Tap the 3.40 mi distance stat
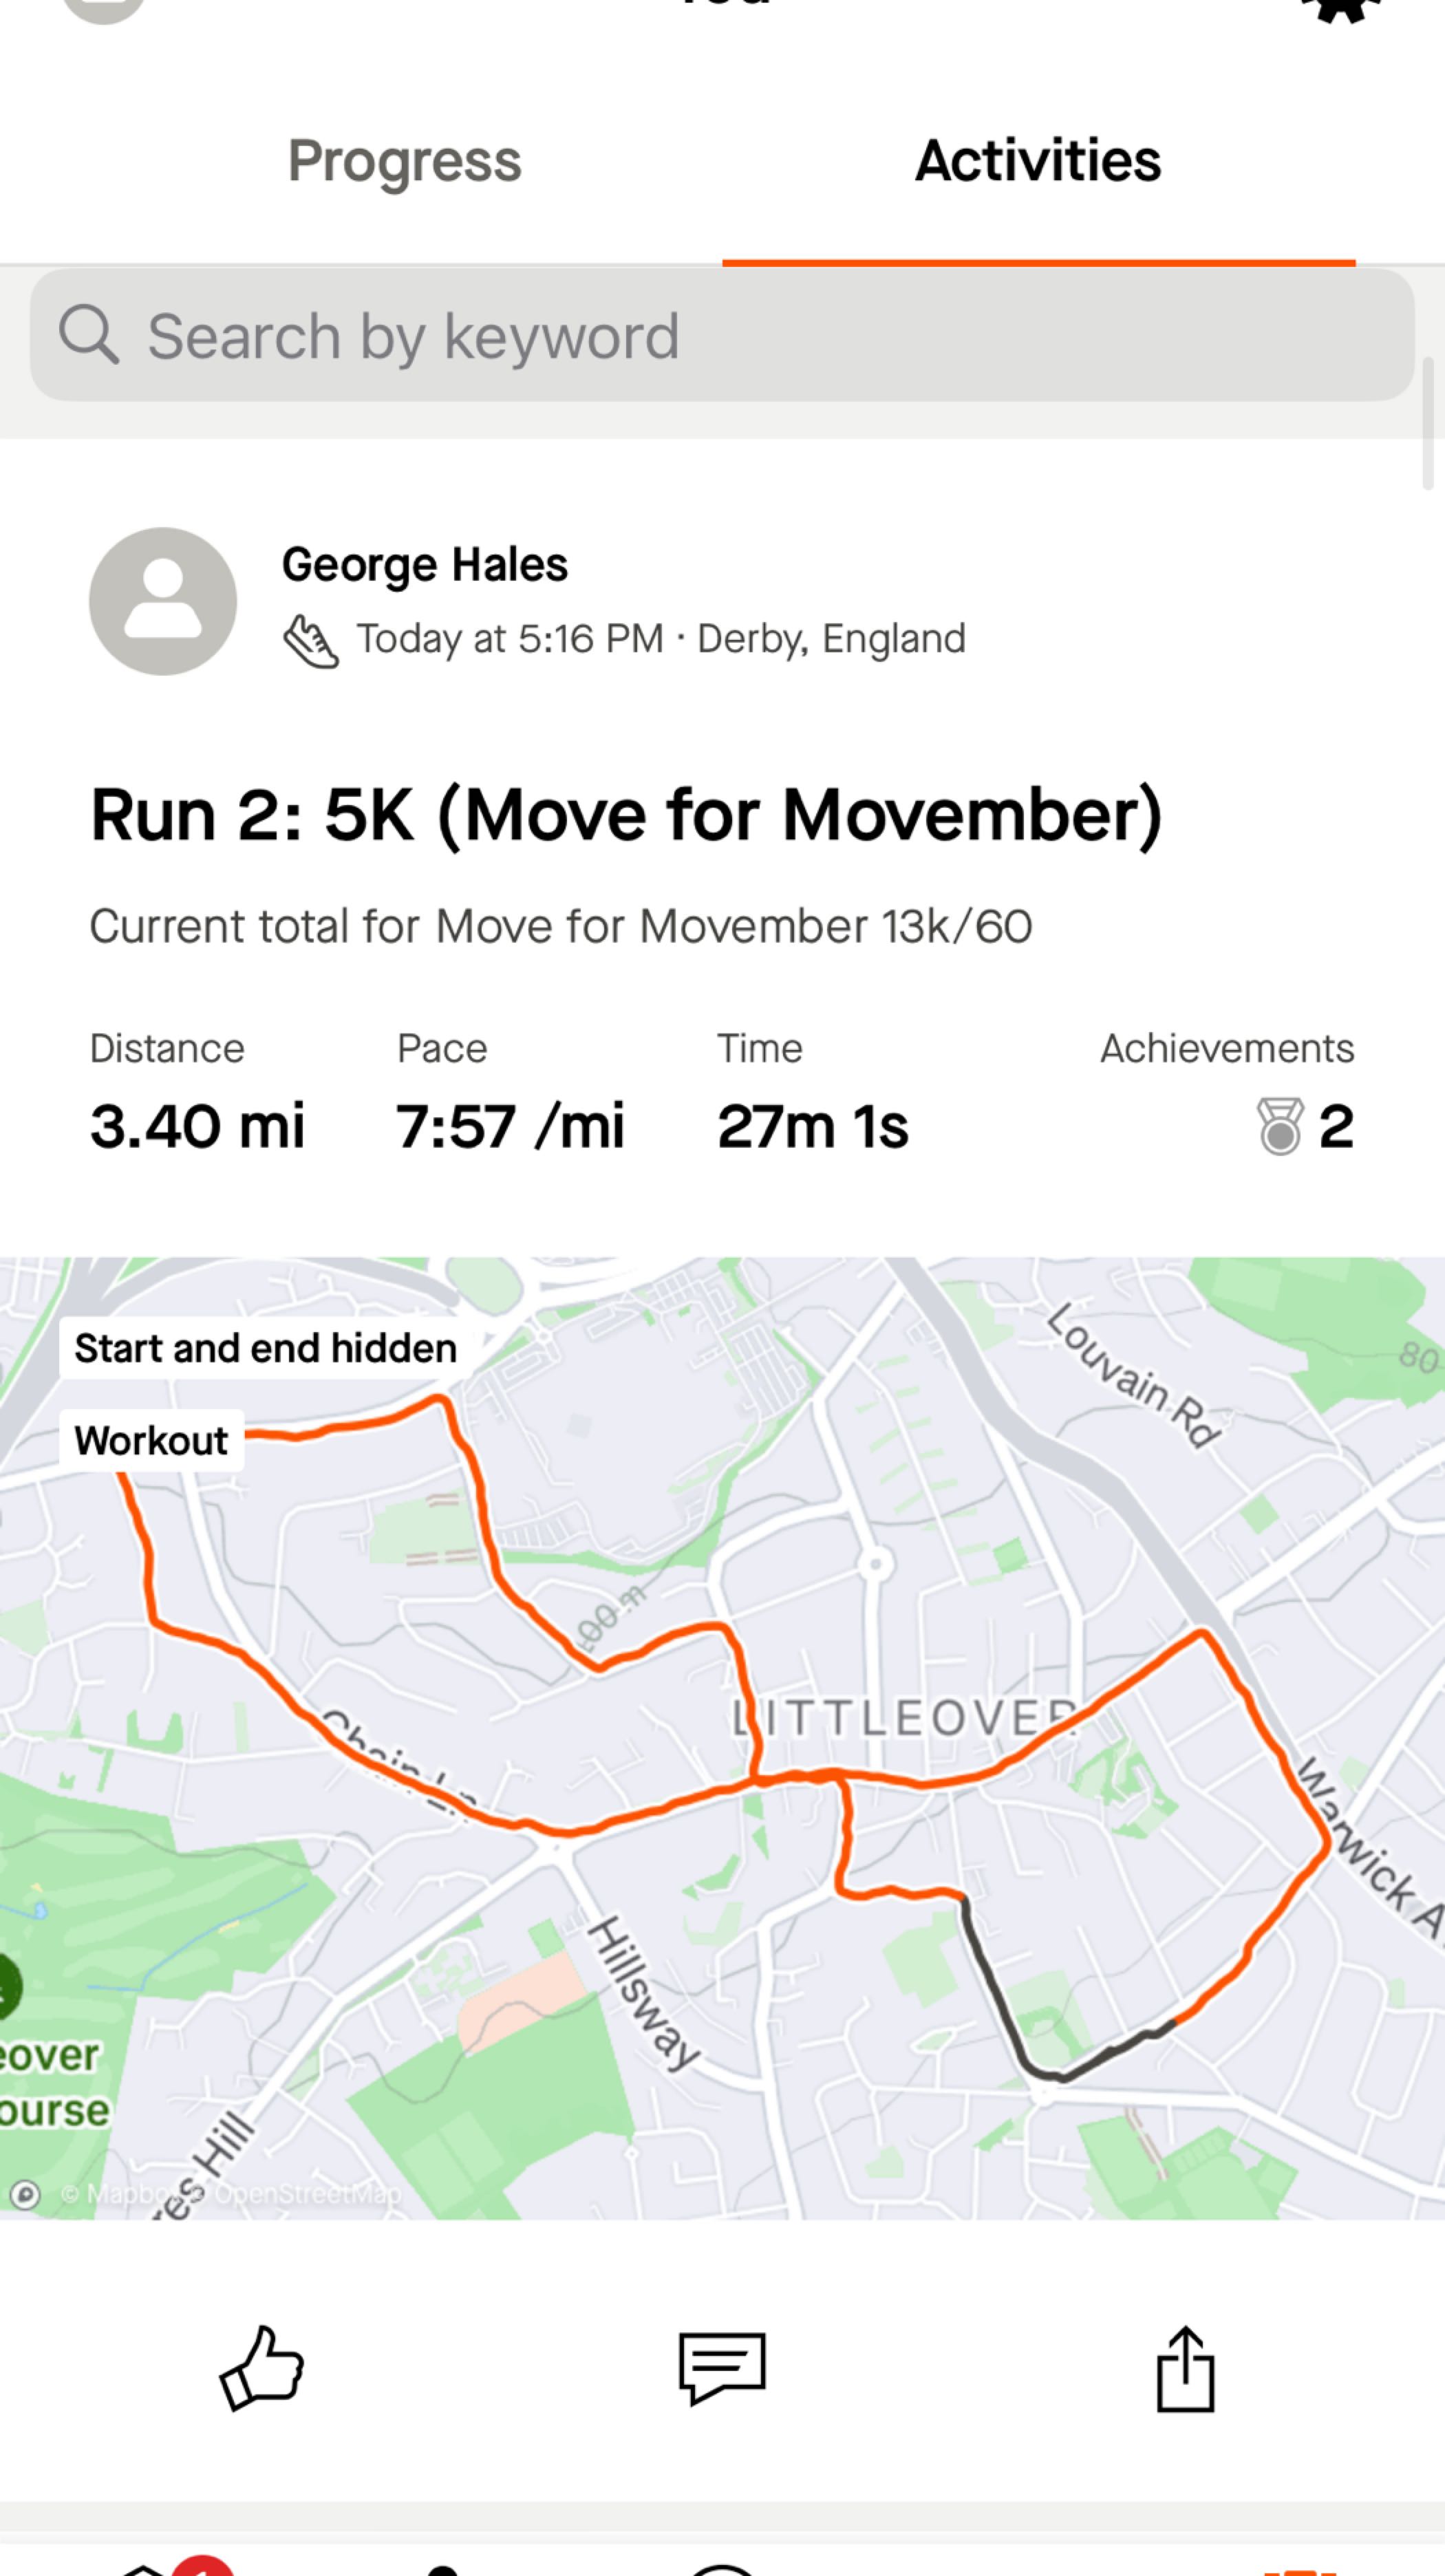Screen dimensions: 1445x2576 pos(197,1126)
